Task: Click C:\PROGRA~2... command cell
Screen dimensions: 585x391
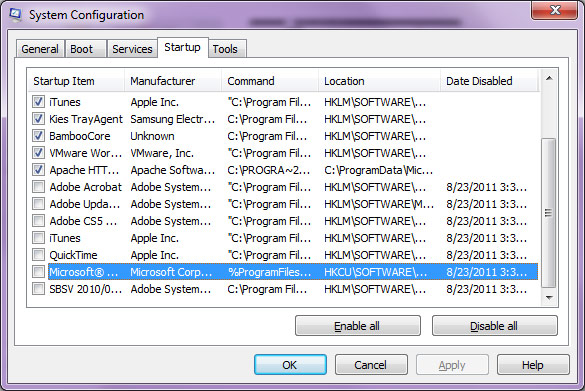Action: [269, 170]
